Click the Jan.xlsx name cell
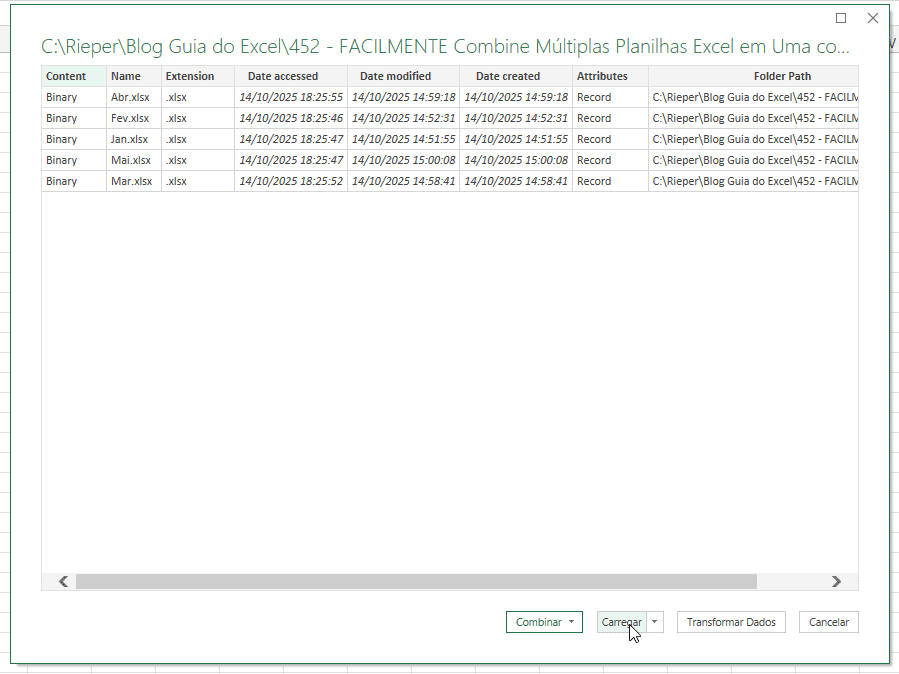 click(130, 139)
